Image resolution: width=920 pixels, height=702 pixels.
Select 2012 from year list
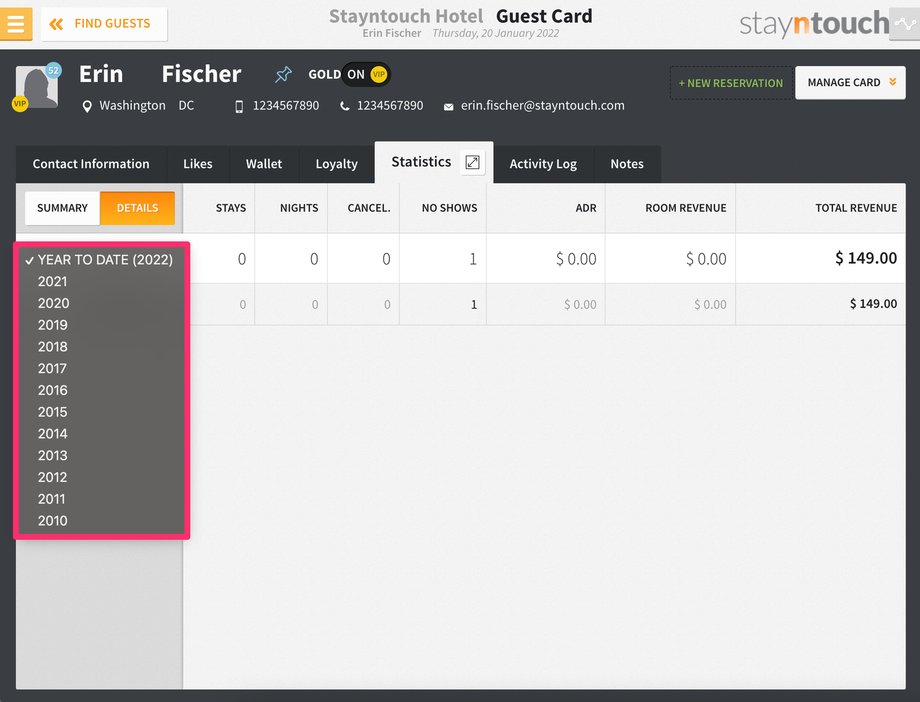tap(102, 477)
